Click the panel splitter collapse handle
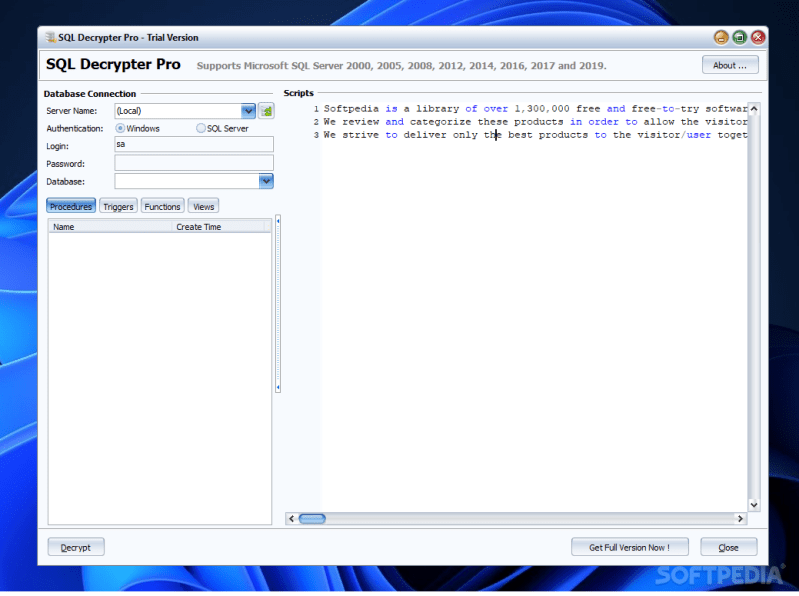 (x=278, y=304)
